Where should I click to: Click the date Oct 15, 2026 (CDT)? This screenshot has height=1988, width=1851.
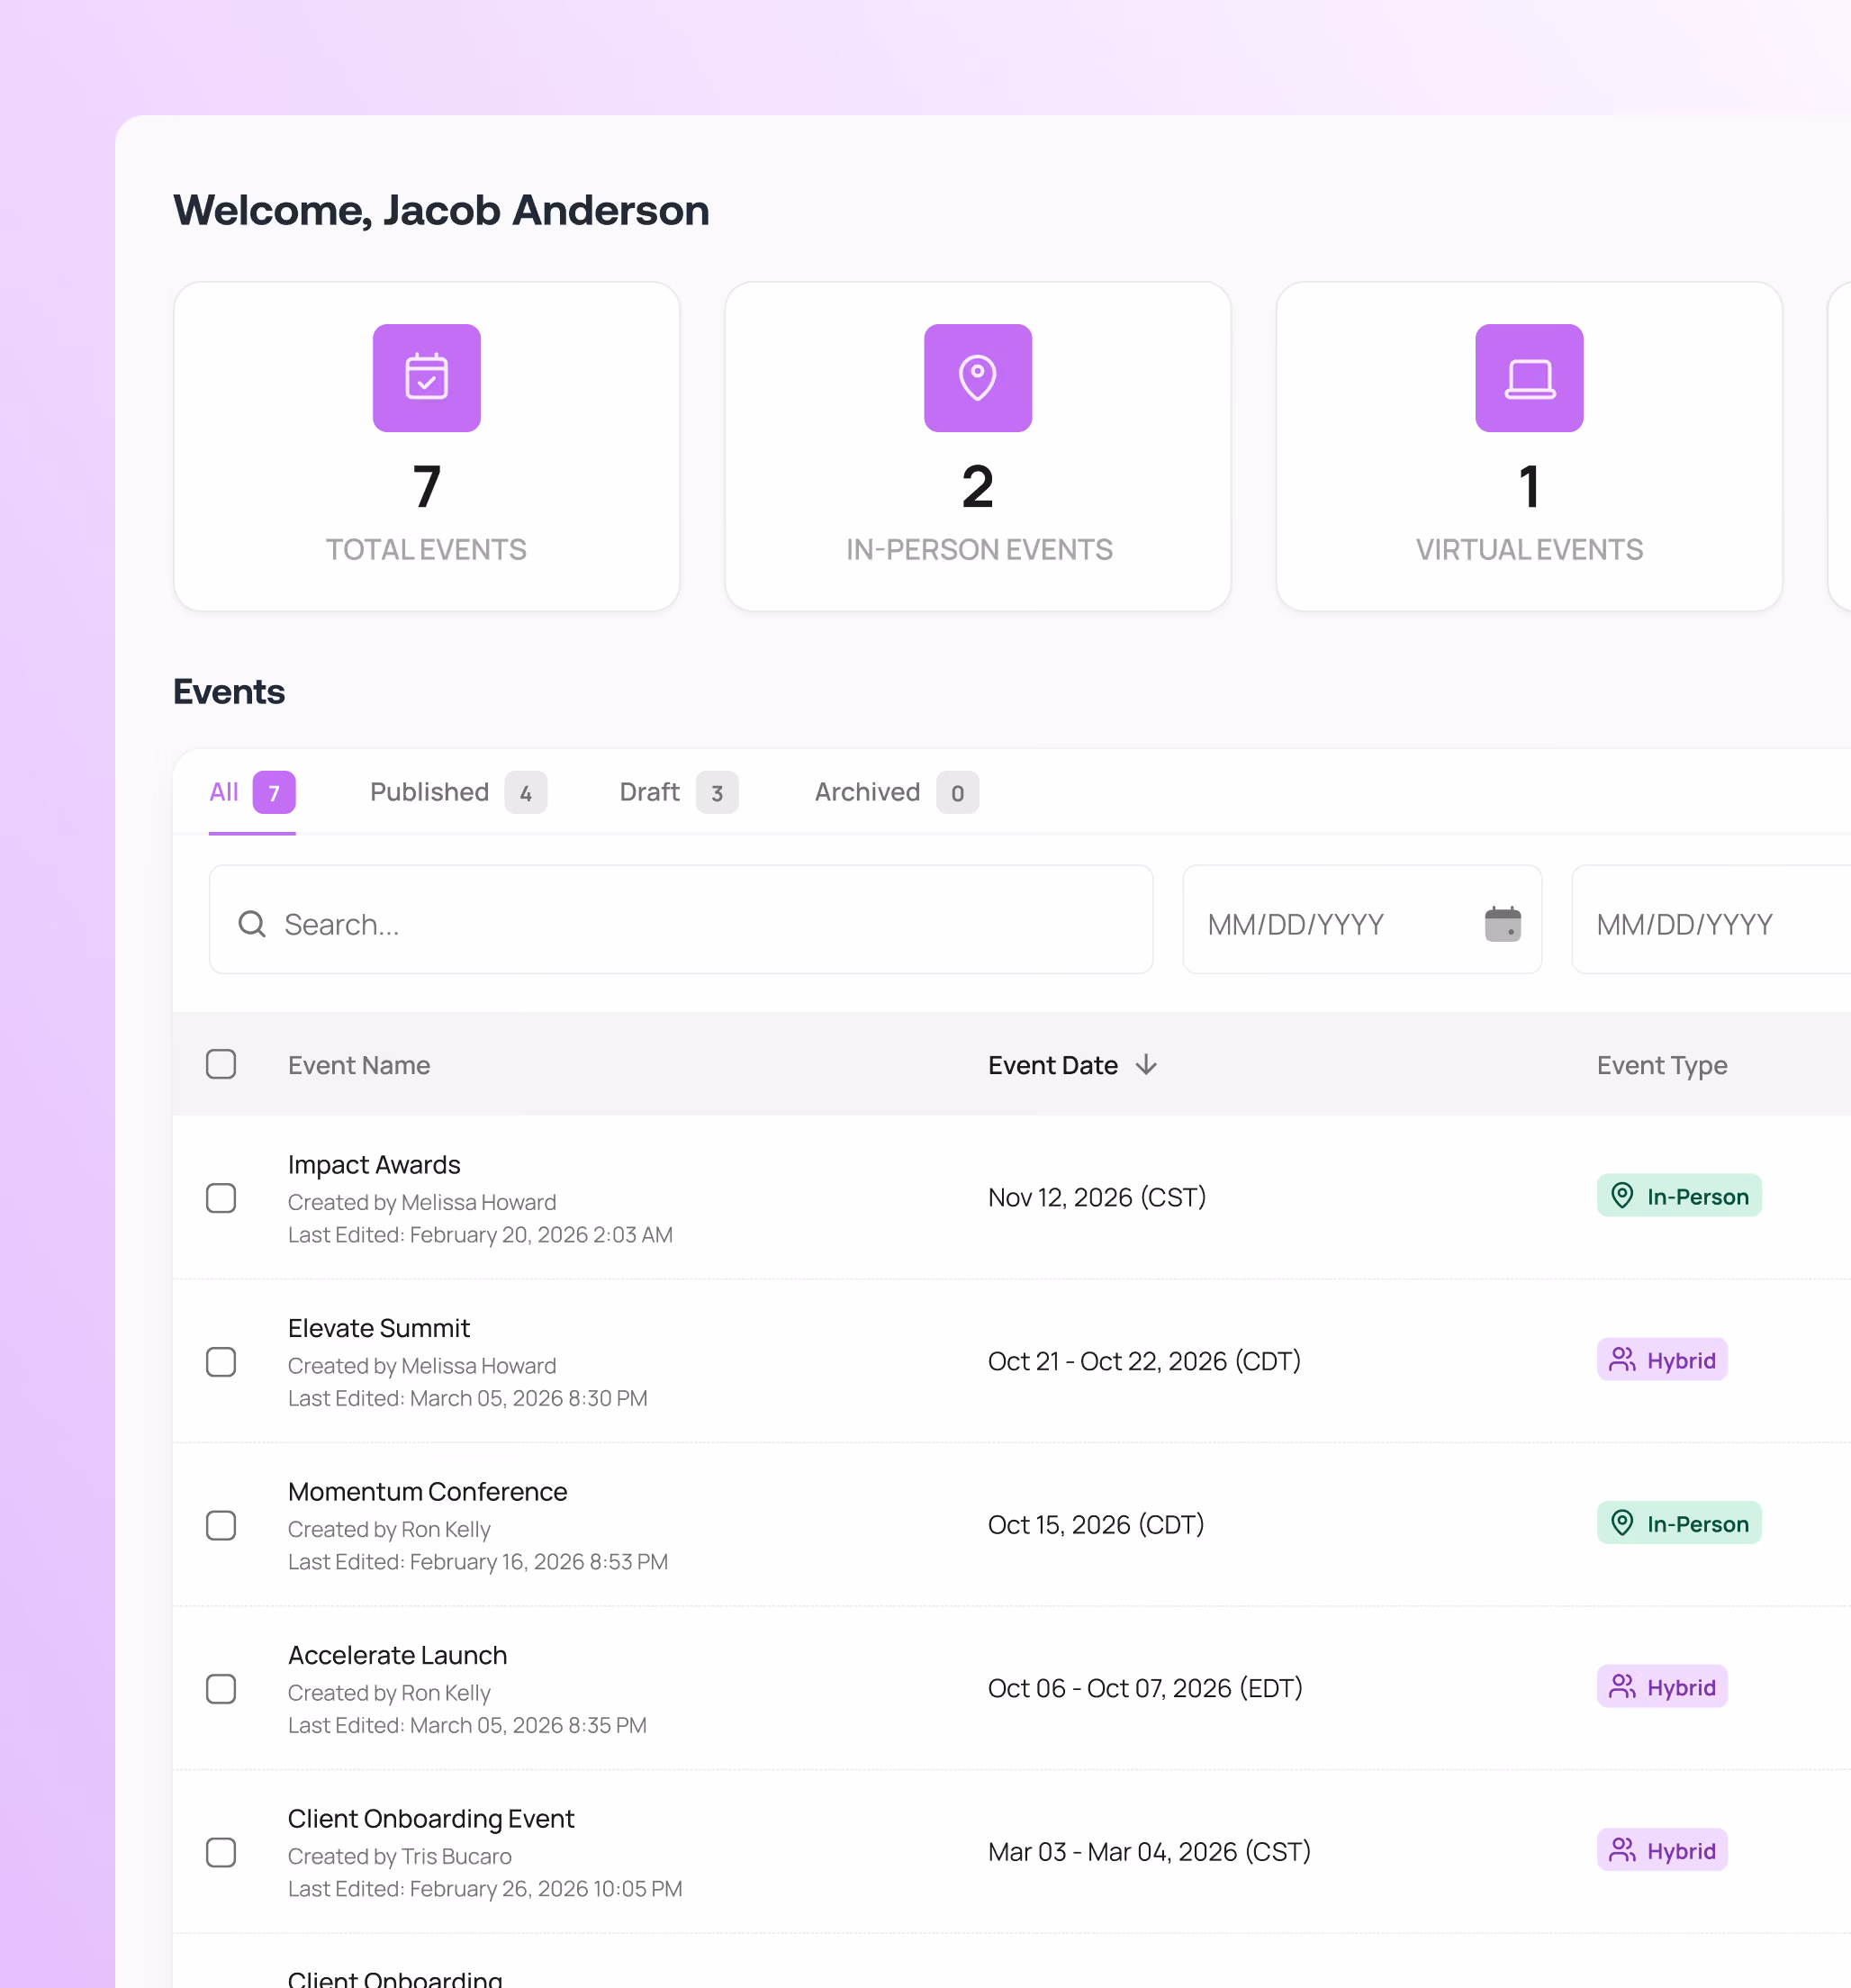(1096, 1525)
